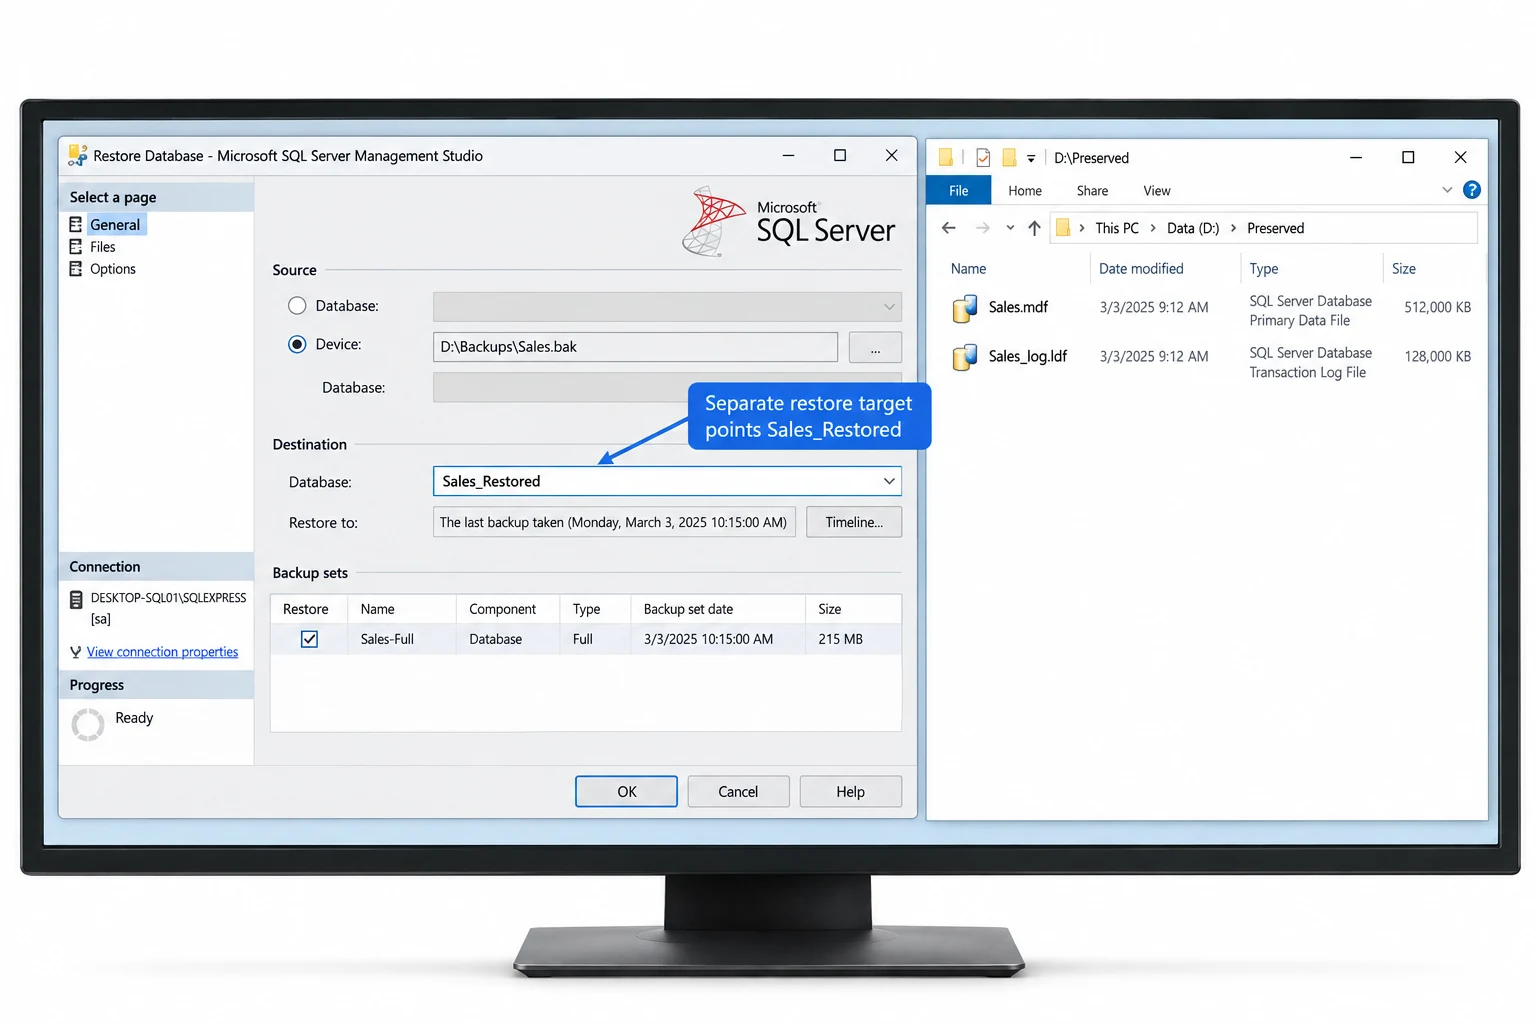Switch to the Share ribbon tab
The image size is (1536, 1024).
[x=1092, y=190]
